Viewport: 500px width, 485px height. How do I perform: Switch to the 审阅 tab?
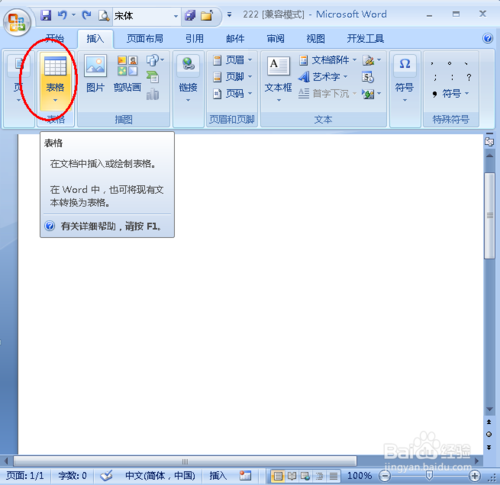(276, 39)
